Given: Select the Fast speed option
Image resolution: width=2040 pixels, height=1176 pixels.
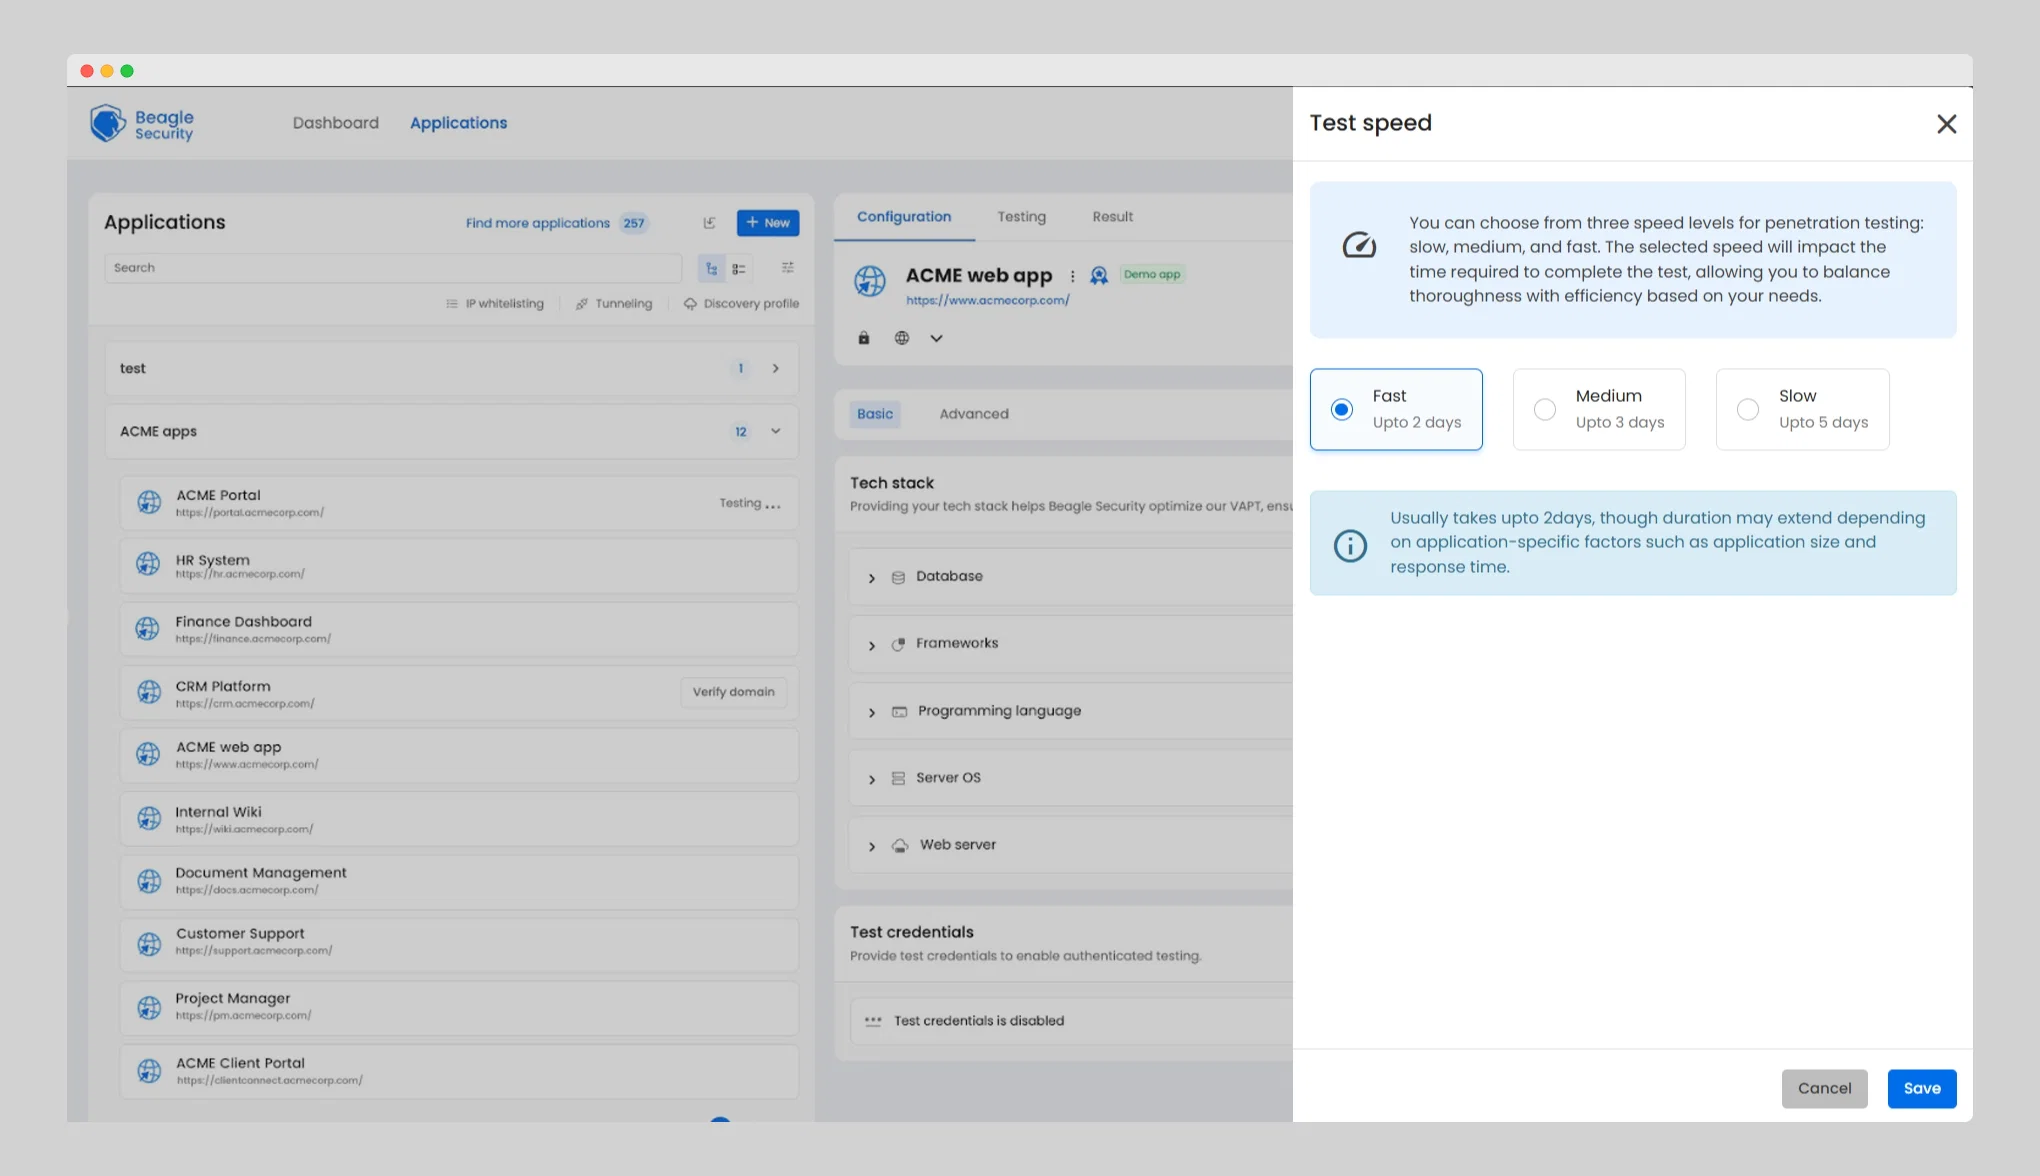Looking at the screenshot, I should point(1396,409).
